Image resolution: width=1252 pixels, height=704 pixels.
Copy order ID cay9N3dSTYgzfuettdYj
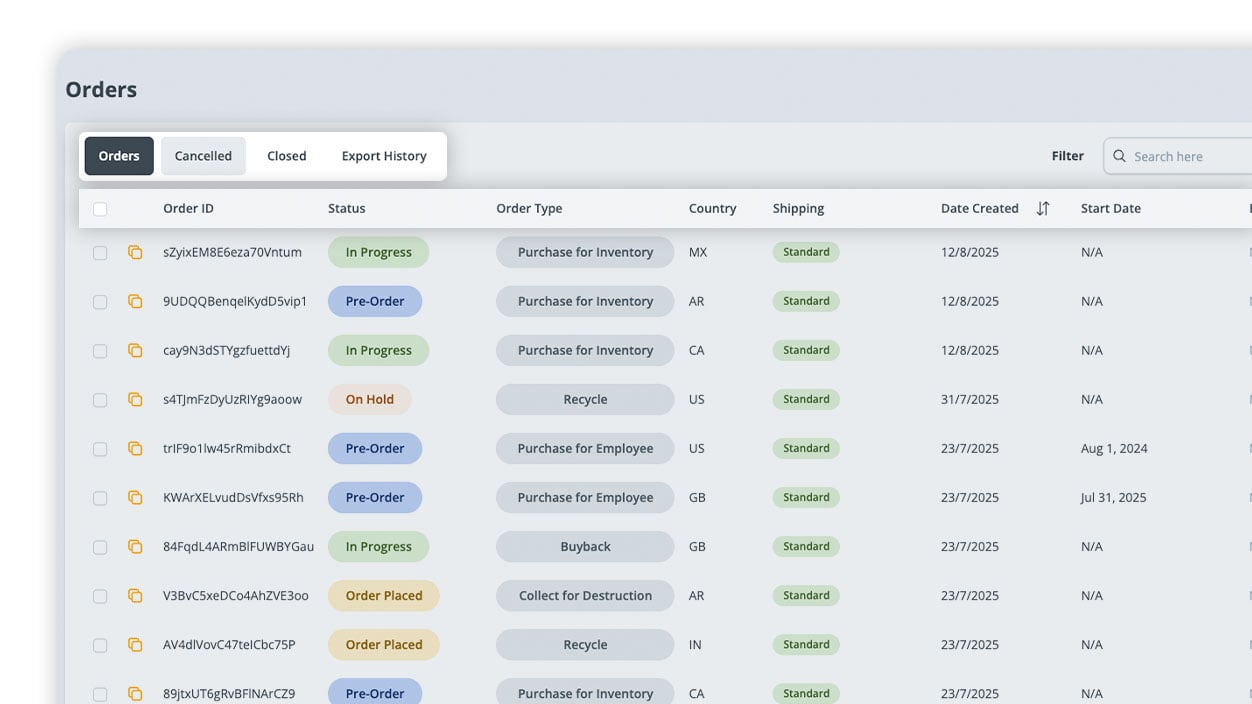(135, 351)
